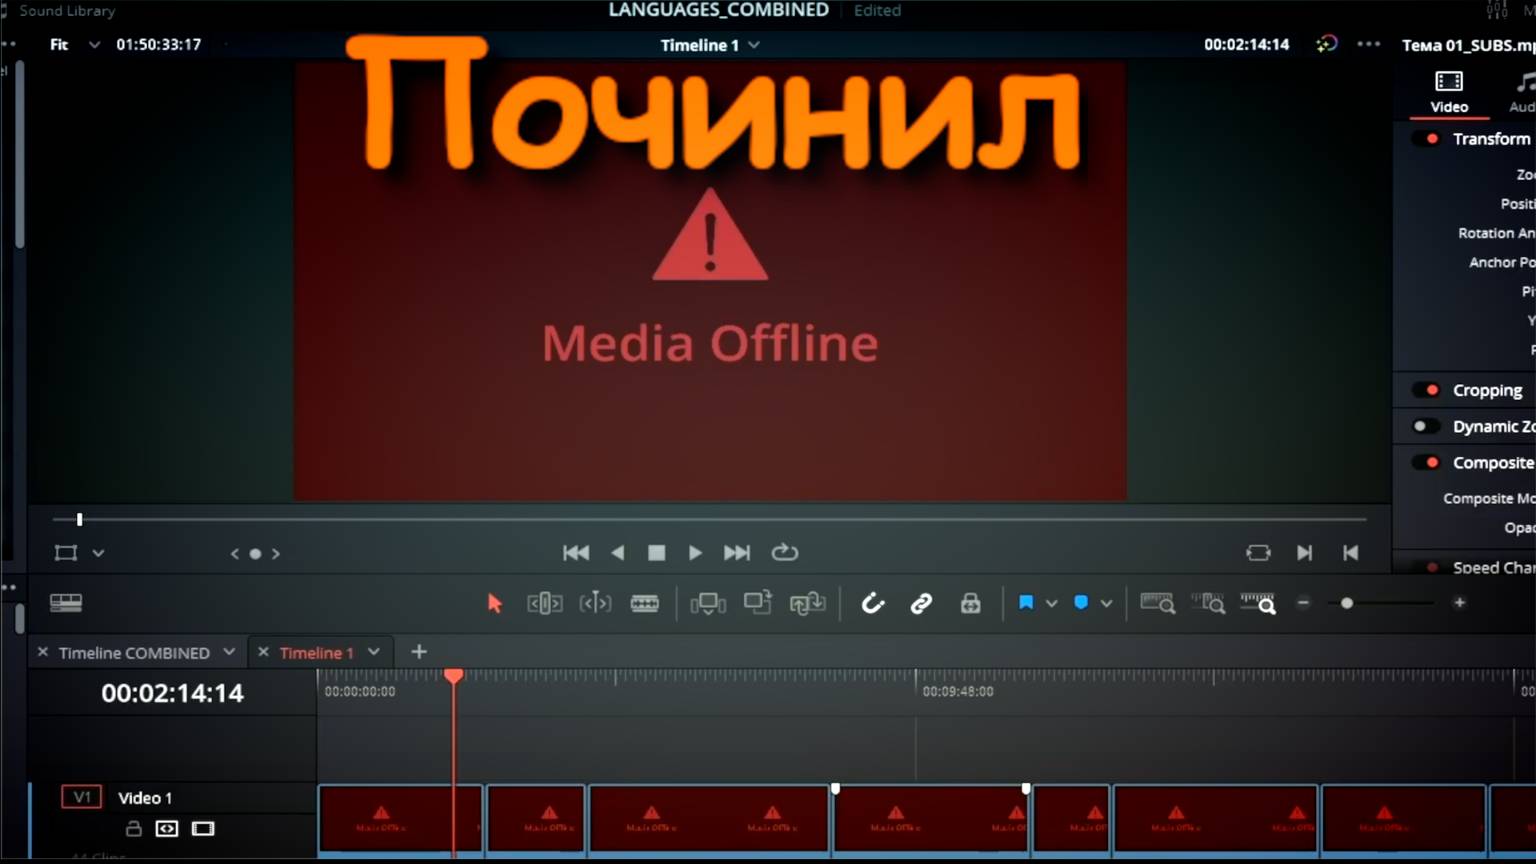Activate Dynamic Trim Mode tool
This screenshot has height=864, width=1536.
coord(595,603)
